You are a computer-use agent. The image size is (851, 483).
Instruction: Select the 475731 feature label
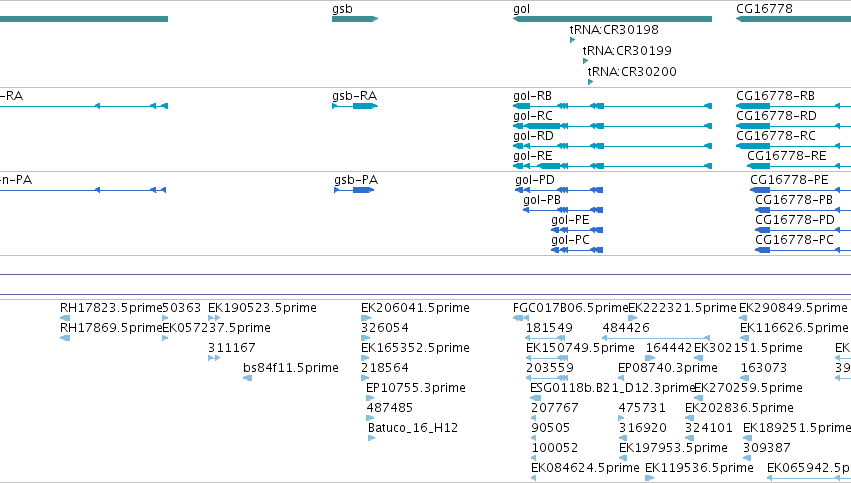pos(642,409)
